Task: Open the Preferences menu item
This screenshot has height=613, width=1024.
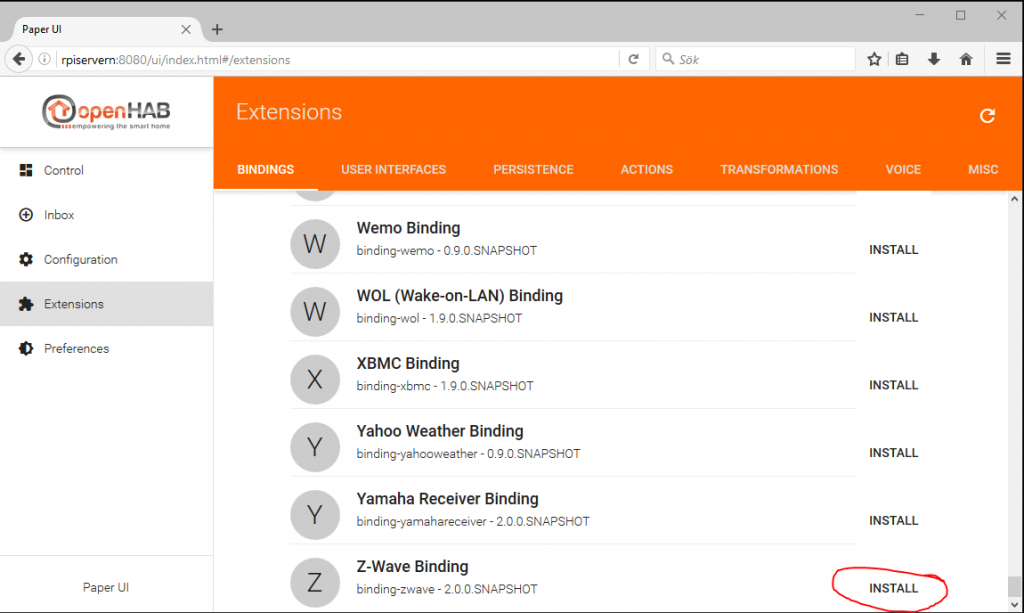Action: point(106,349)
